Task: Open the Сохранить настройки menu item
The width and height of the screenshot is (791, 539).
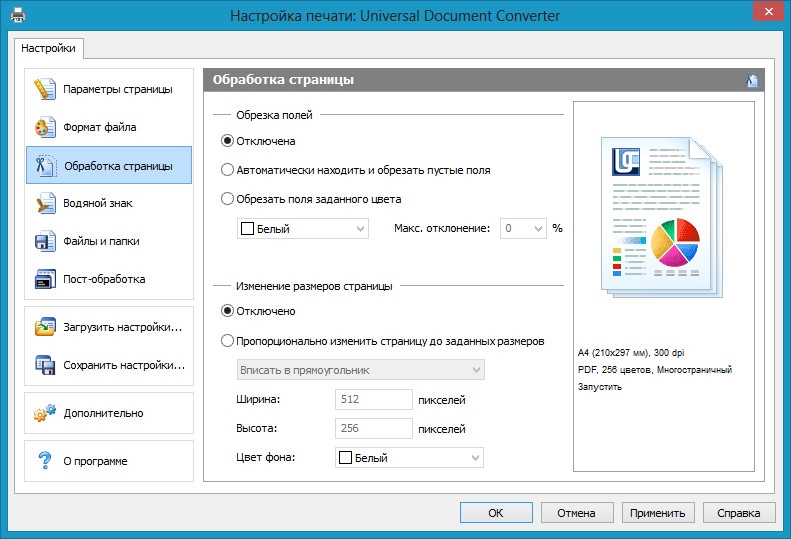Action: point(109,365)
